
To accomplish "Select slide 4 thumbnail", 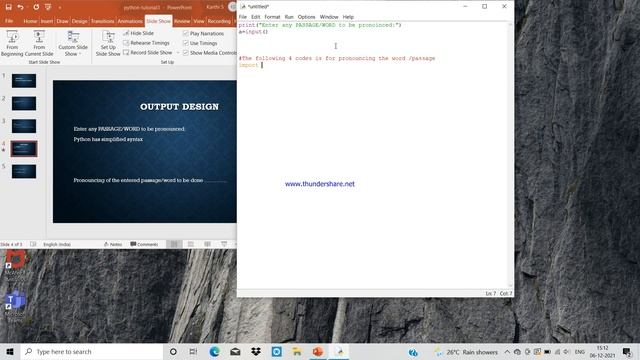I will click(x=24, y=149).
